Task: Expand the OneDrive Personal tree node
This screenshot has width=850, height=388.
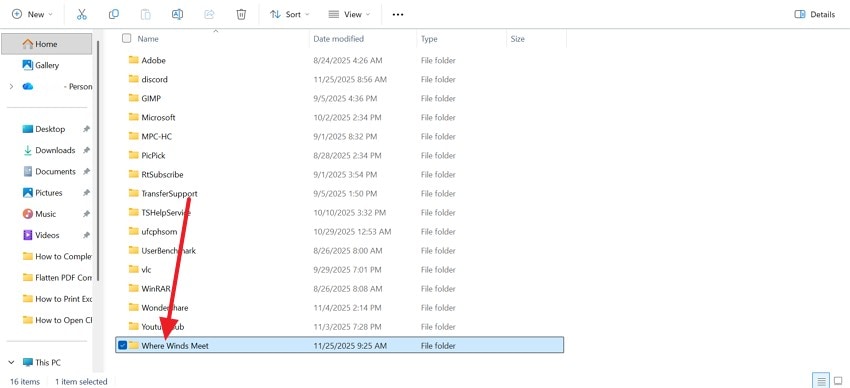Action: [x=11, y=86]
